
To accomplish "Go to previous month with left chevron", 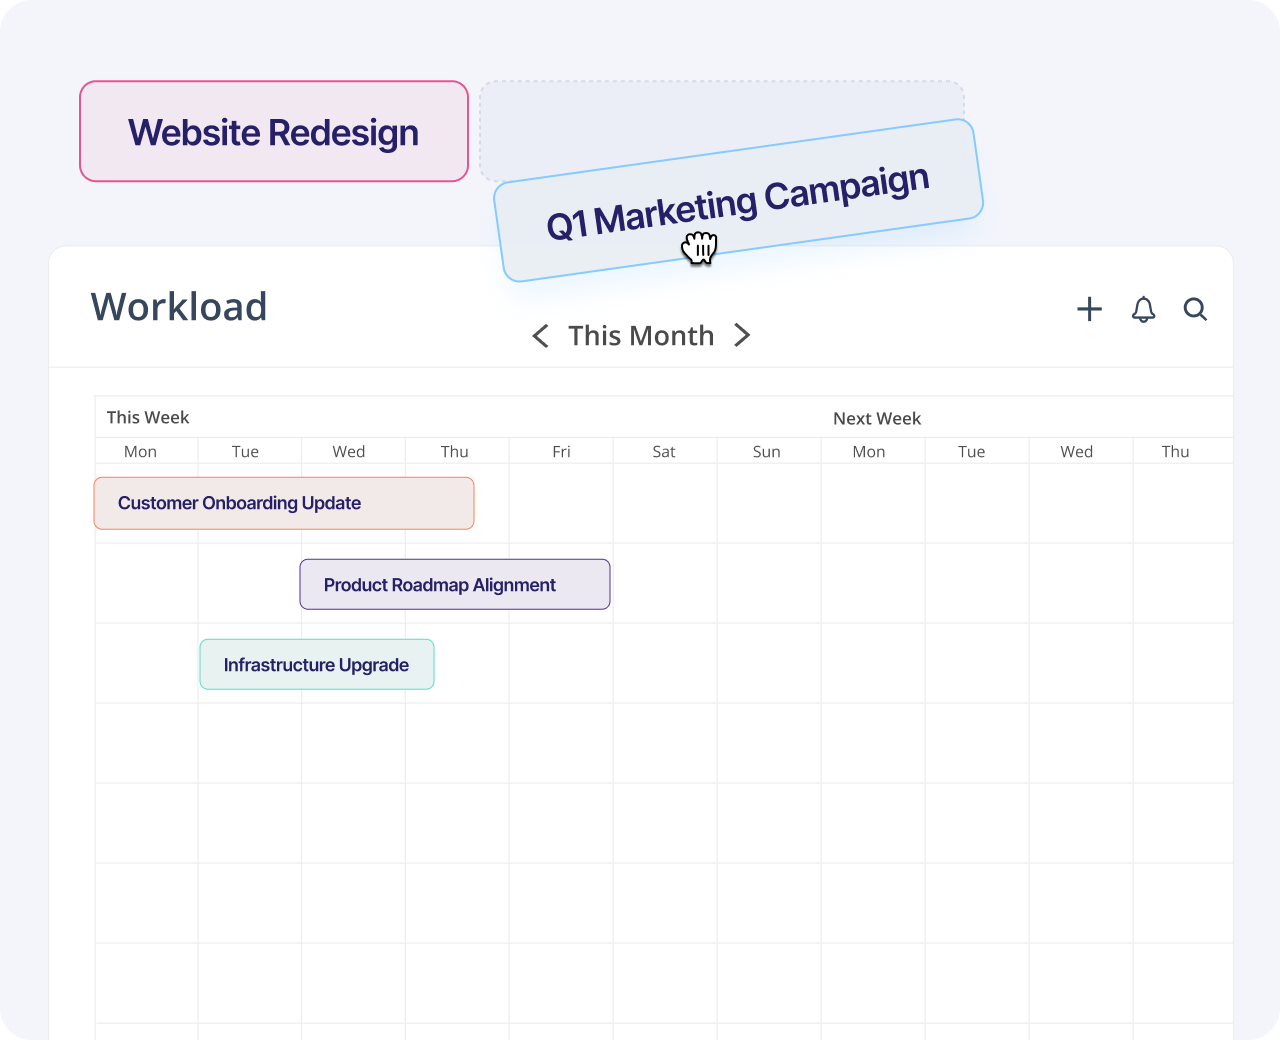I will pos(541,336).
